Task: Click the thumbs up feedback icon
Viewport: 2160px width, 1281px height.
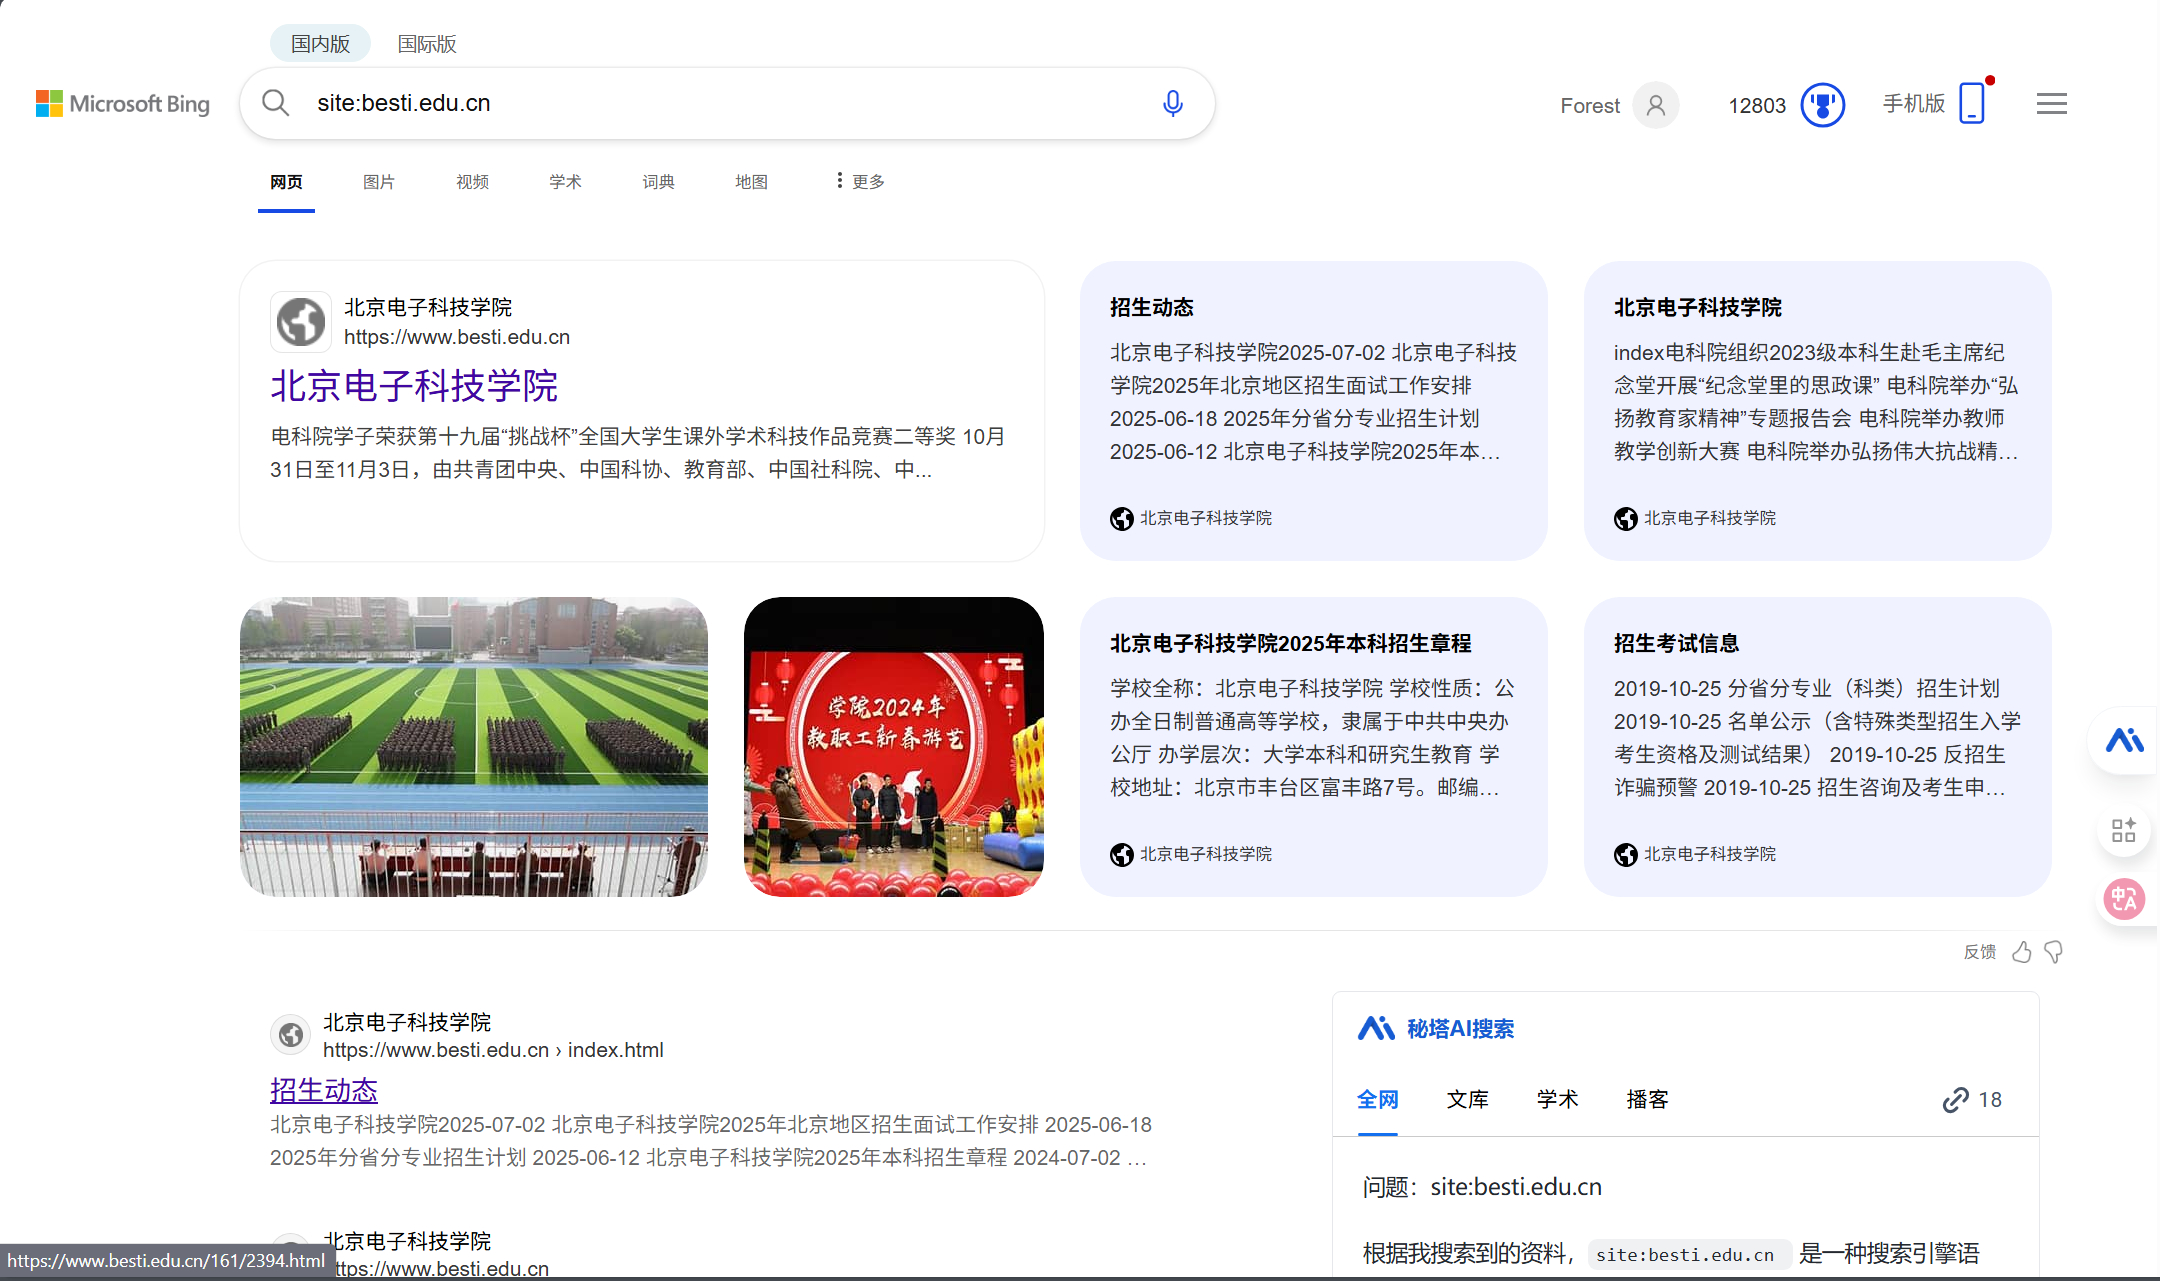Action: [x=2021, y=952]
